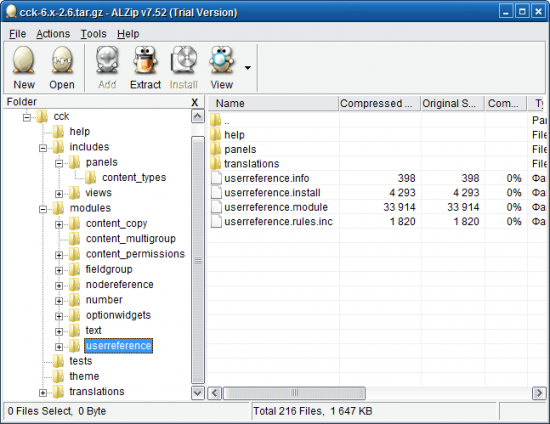Click the Open archive egg icon
Image resolution: width=550 pixels, height=424 pixels.
point(62,60)
